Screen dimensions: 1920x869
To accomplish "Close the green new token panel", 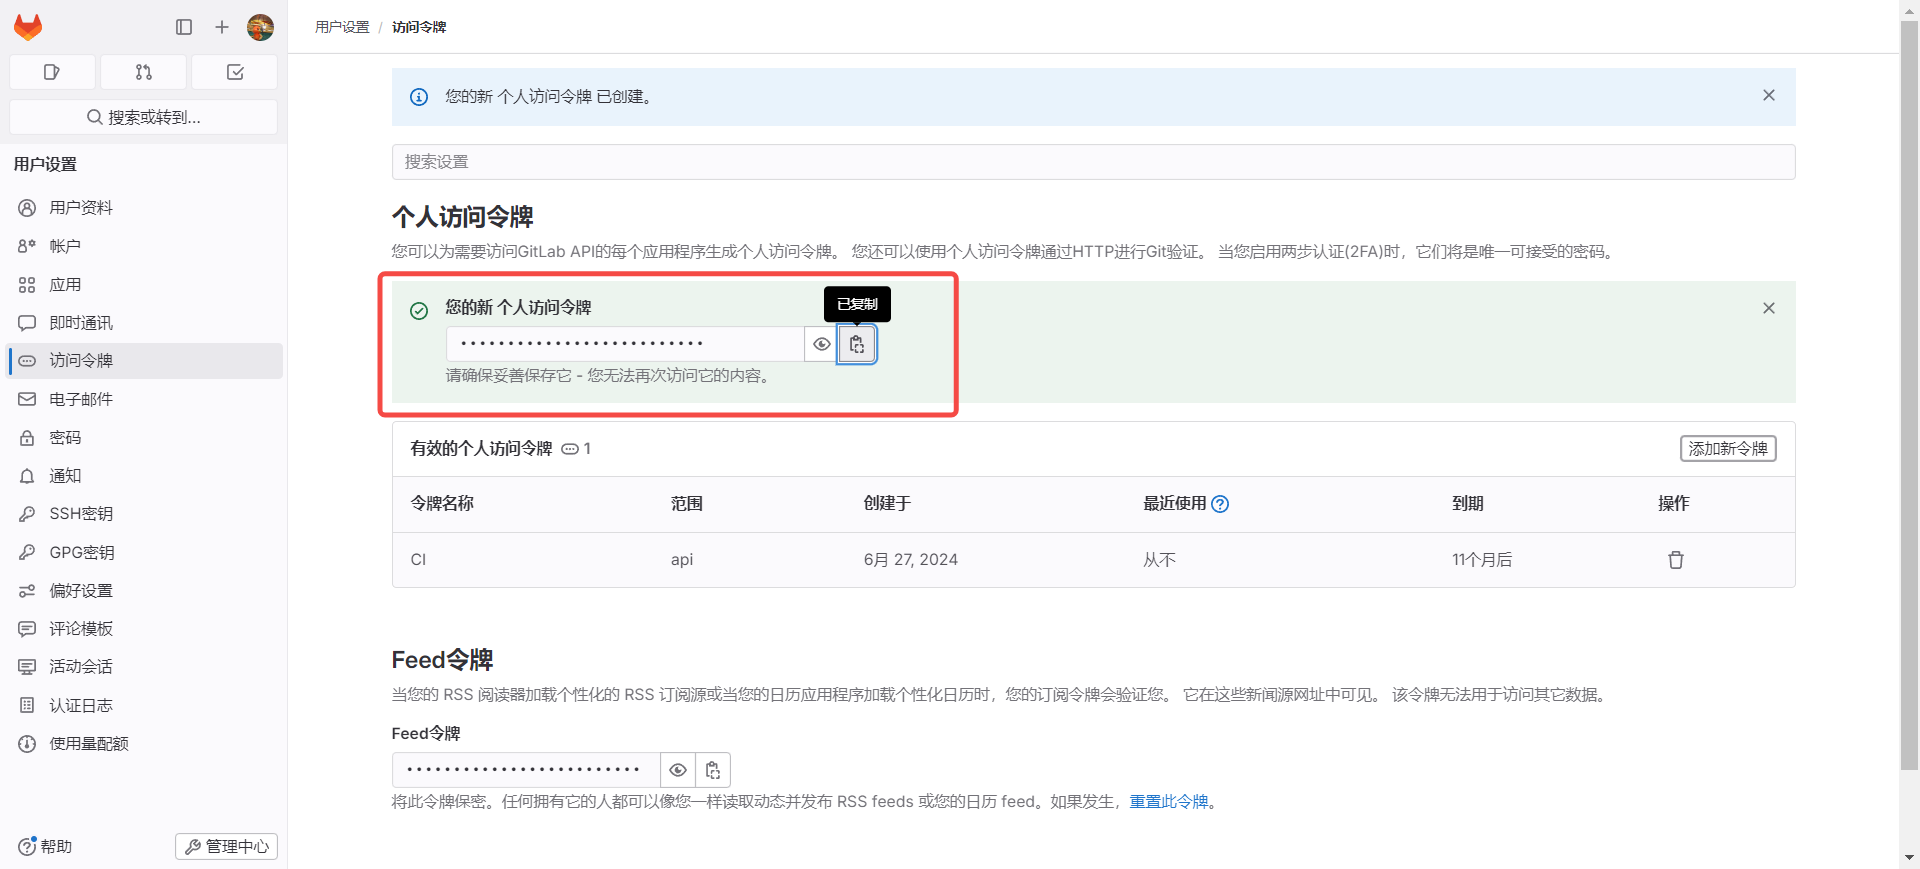I will point(1768,308).
